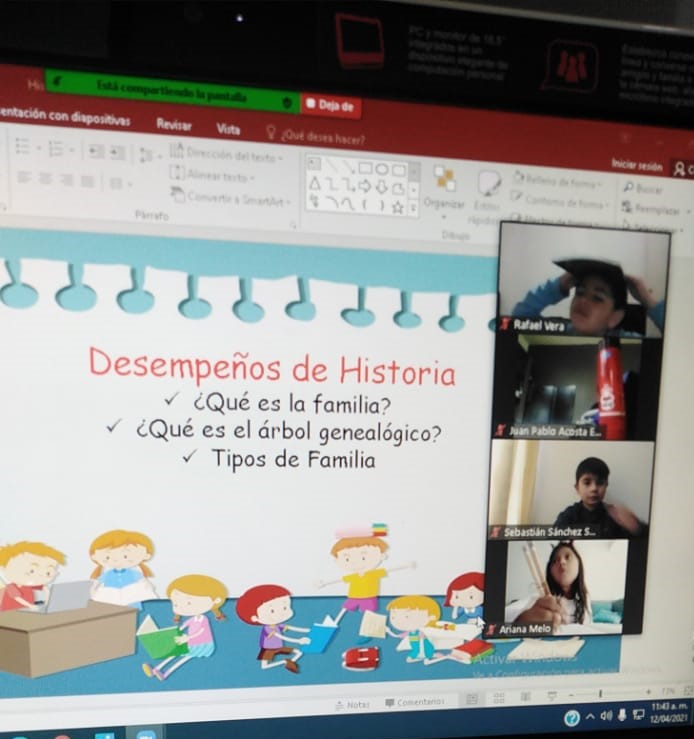
Task: Click the 'Tipos de Familia' text
Action: tap(293, 459)
